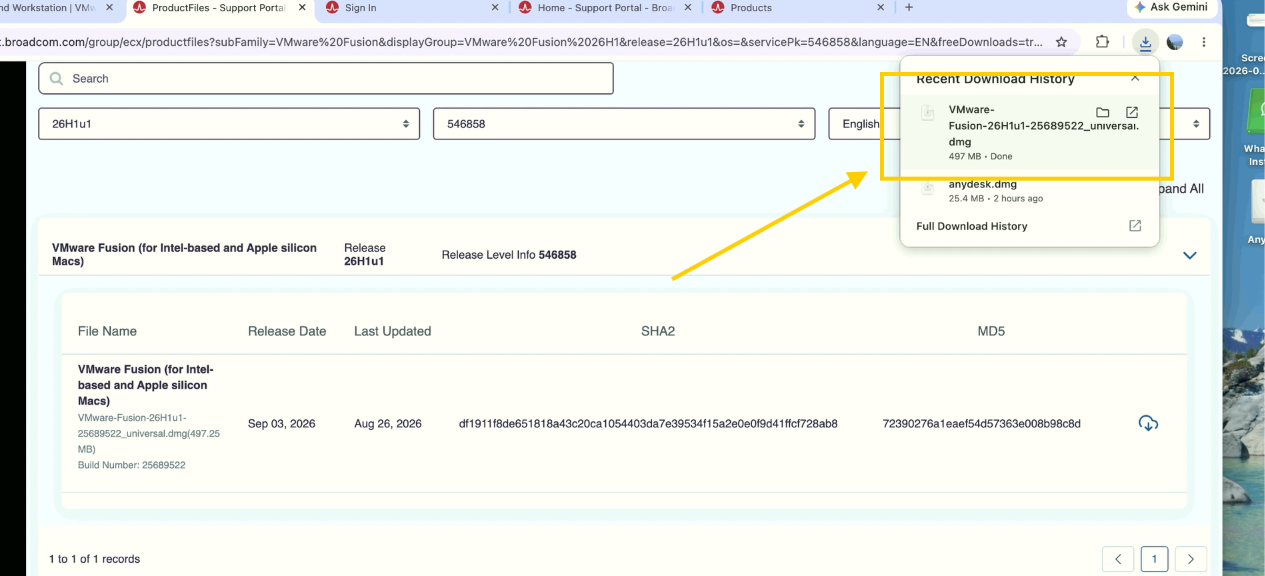Click the MD5 hash value

pyautogui.click(x=981, y=424)
